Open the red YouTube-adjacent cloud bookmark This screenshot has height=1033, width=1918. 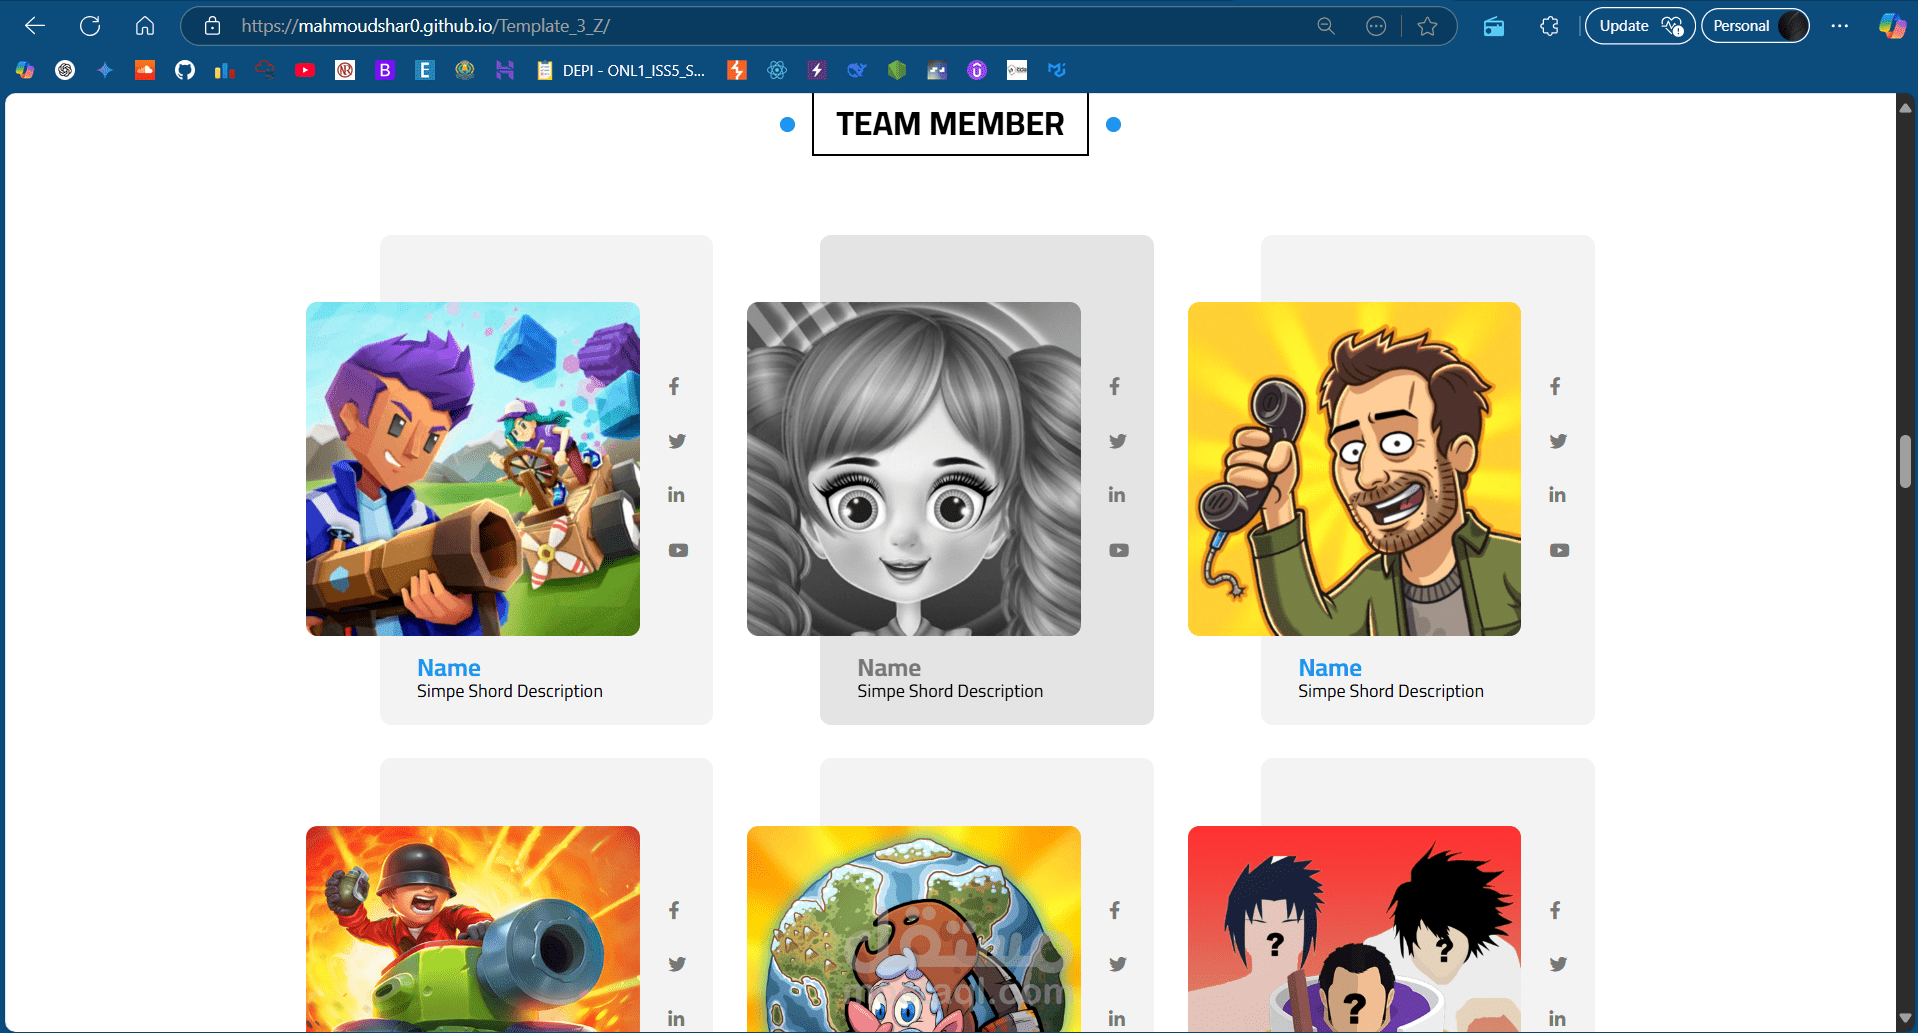click(x=265, y=70)
